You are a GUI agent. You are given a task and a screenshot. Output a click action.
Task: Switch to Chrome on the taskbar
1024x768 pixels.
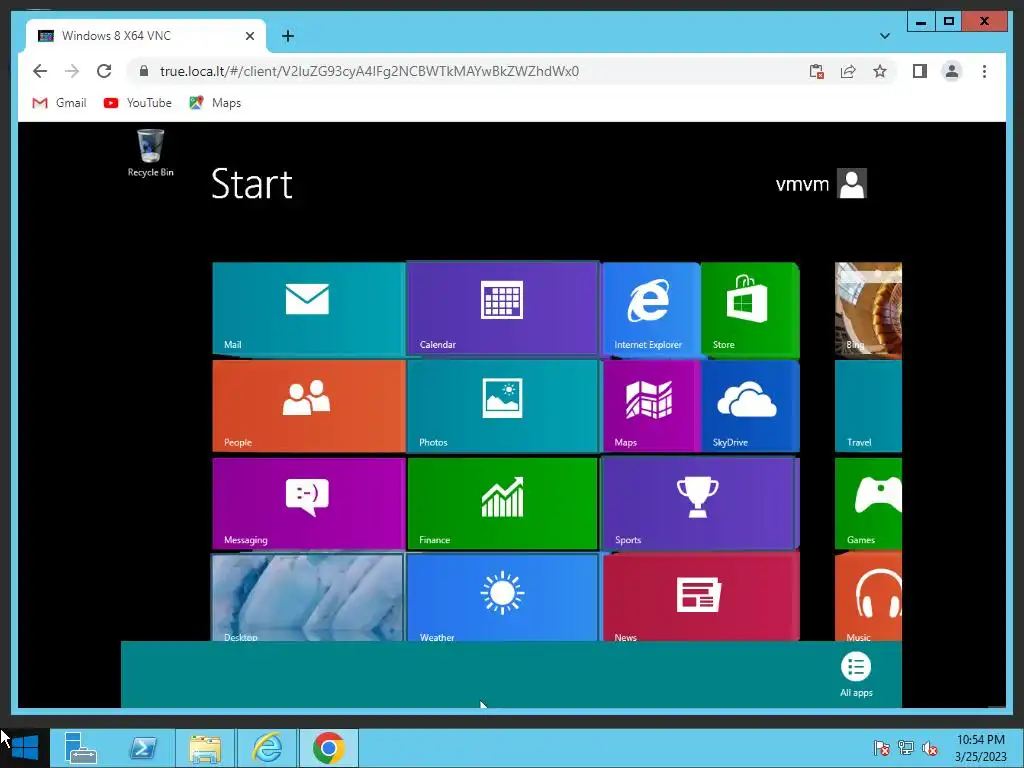point(328,748)
